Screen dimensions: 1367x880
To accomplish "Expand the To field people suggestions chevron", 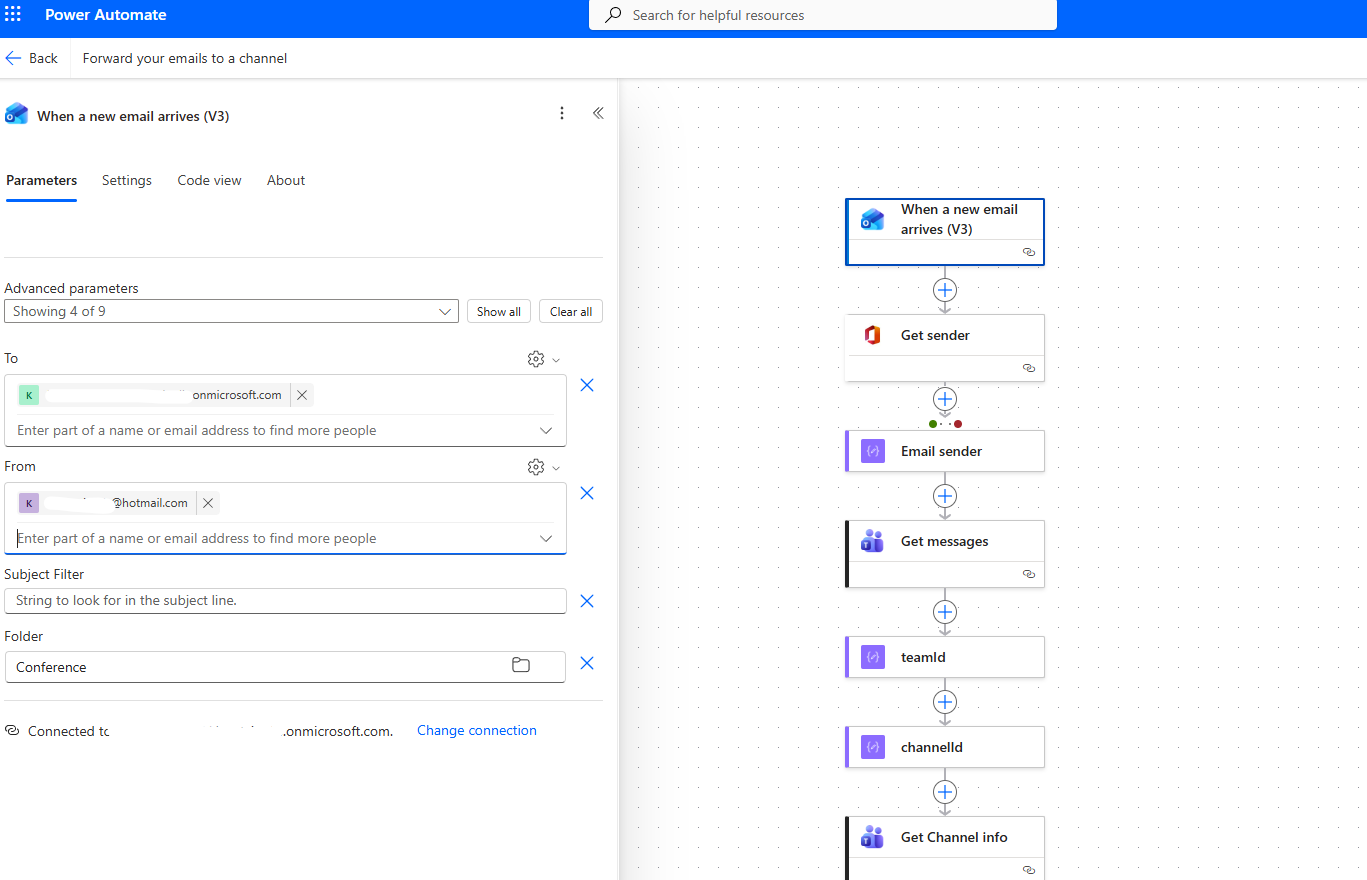I will [546, 431].
